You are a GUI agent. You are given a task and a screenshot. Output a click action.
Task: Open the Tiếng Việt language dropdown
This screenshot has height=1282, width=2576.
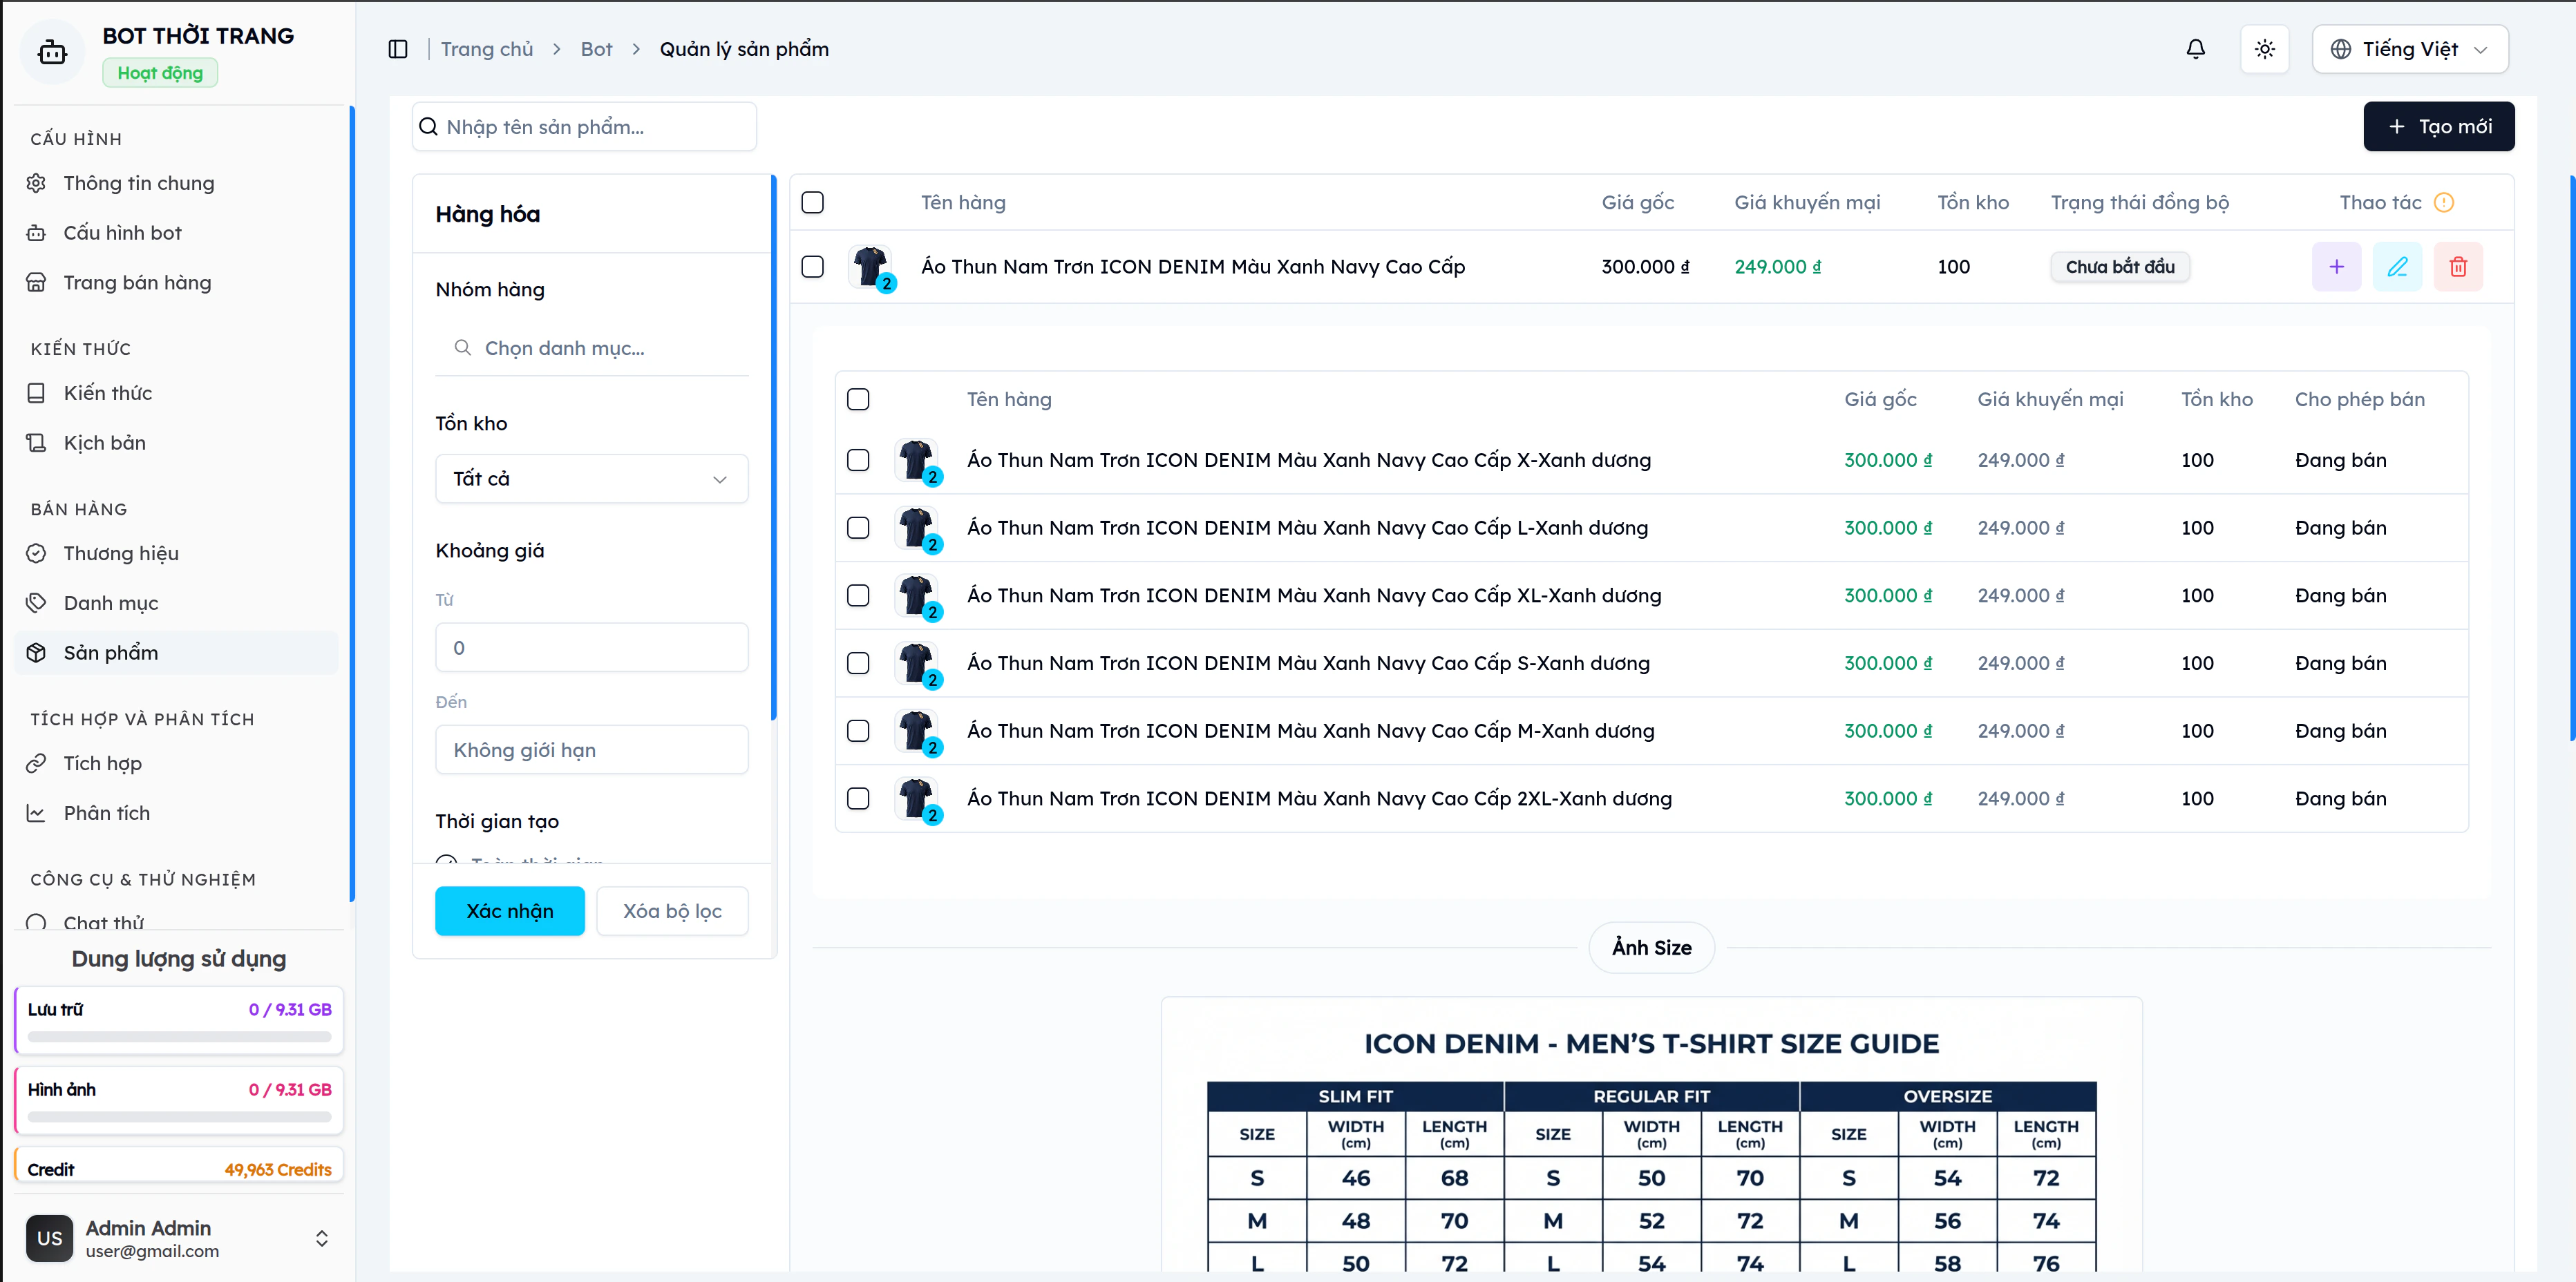(x=2409, y=49)
